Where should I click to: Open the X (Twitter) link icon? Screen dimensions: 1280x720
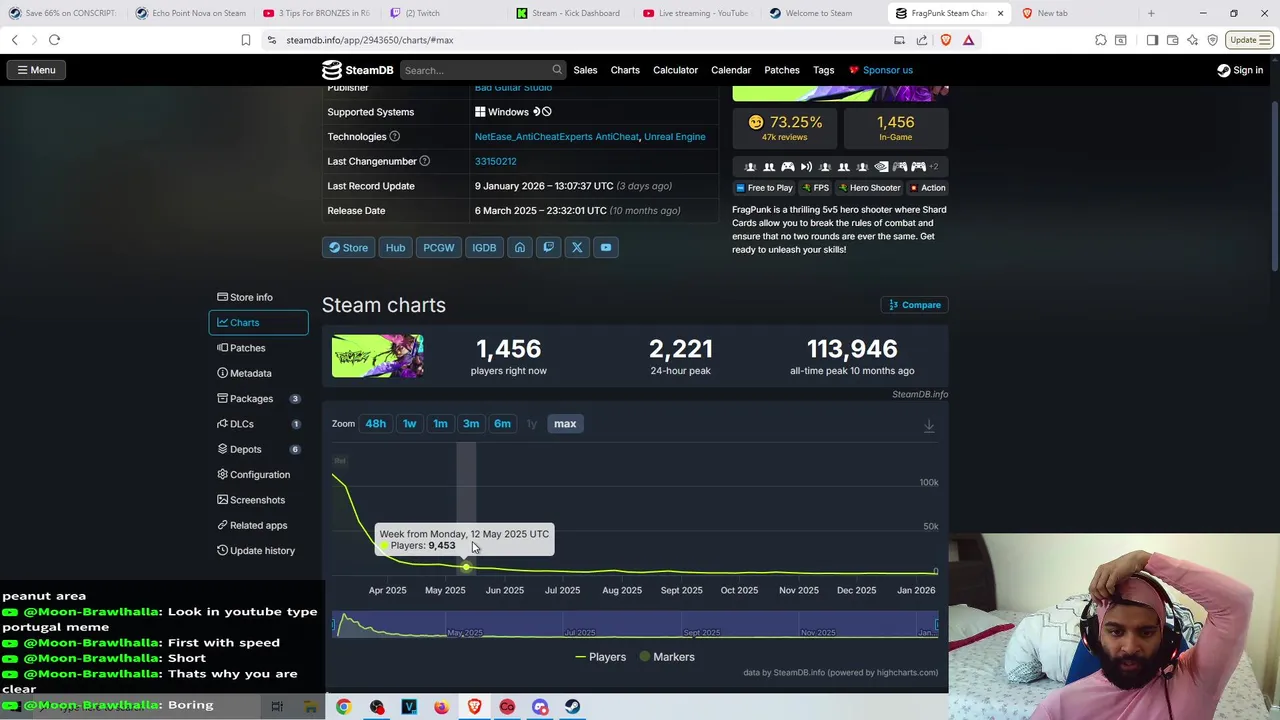(577, 248)
